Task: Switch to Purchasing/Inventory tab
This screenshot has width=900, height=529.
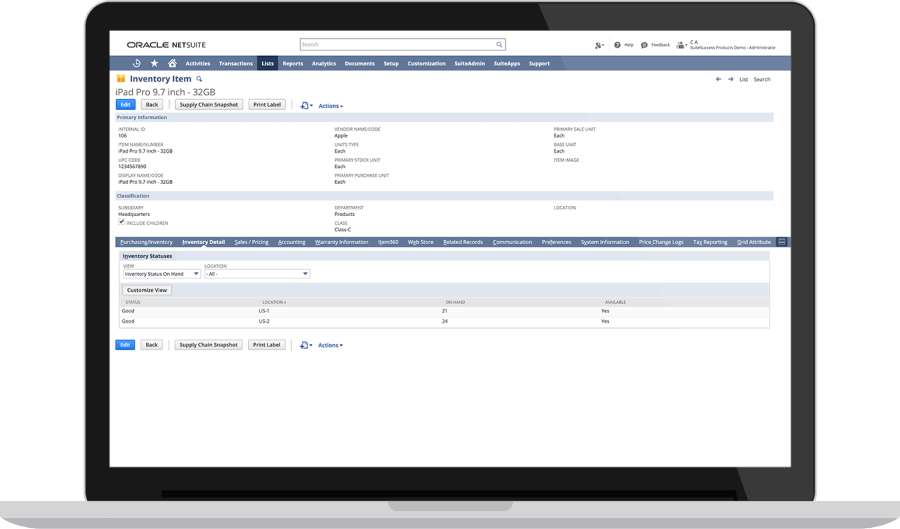Action: [146, 242]
